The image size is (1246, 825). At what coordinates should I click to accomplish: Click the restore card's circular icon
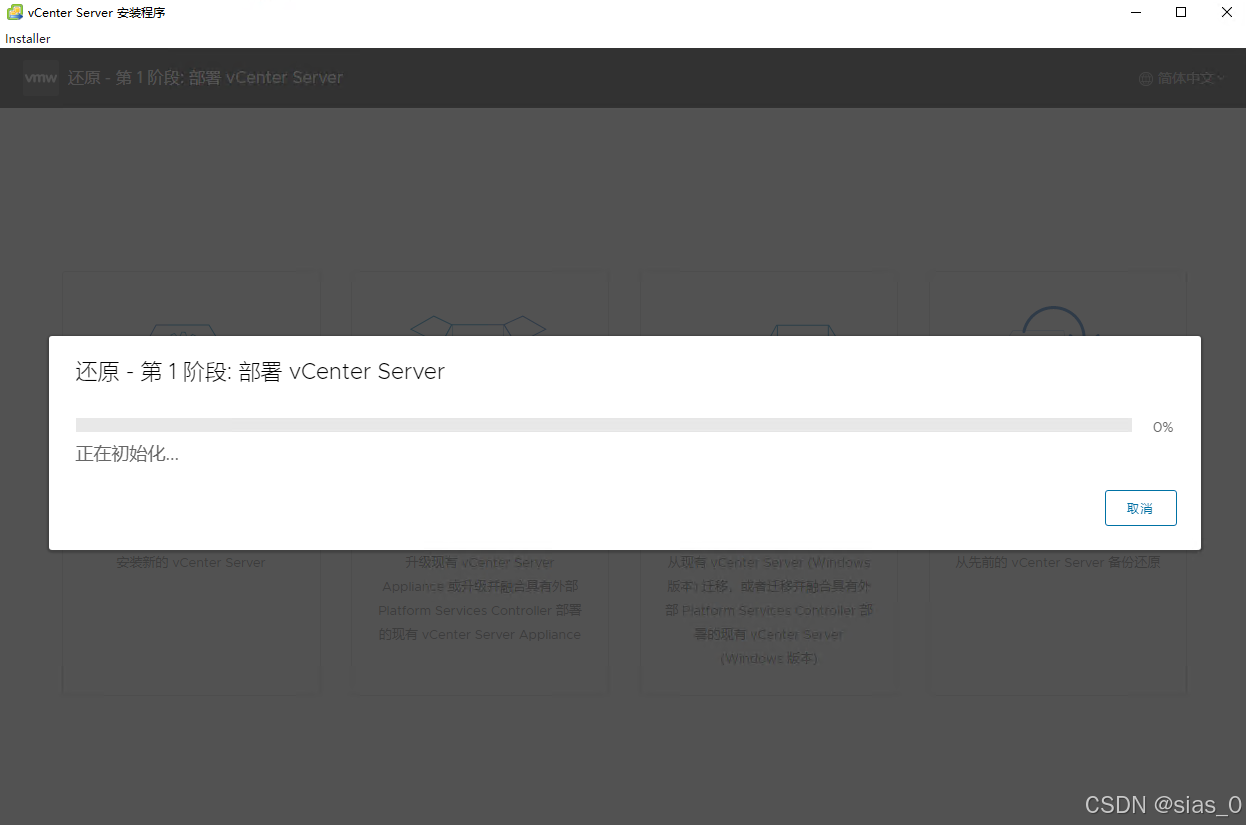pyautogui.click(x=1054, y=320)
